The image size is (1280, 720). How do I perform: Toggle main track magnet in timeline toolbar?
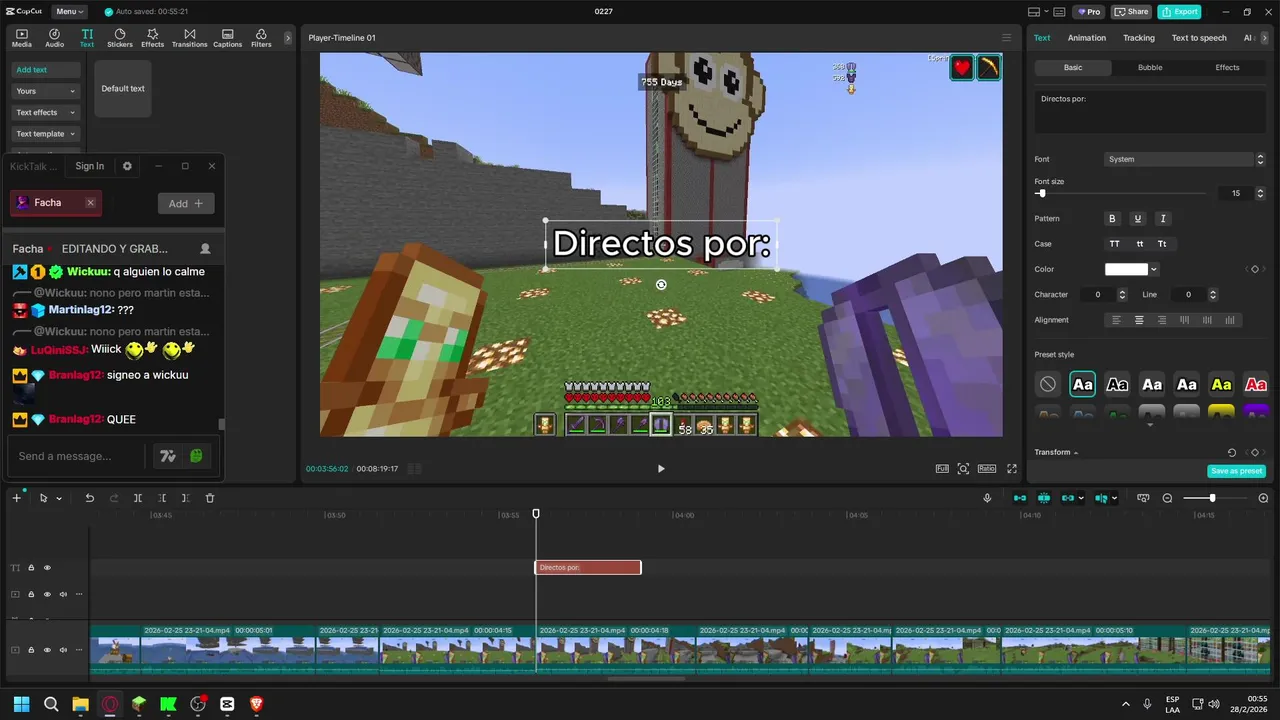click(x=1019, y=498)
